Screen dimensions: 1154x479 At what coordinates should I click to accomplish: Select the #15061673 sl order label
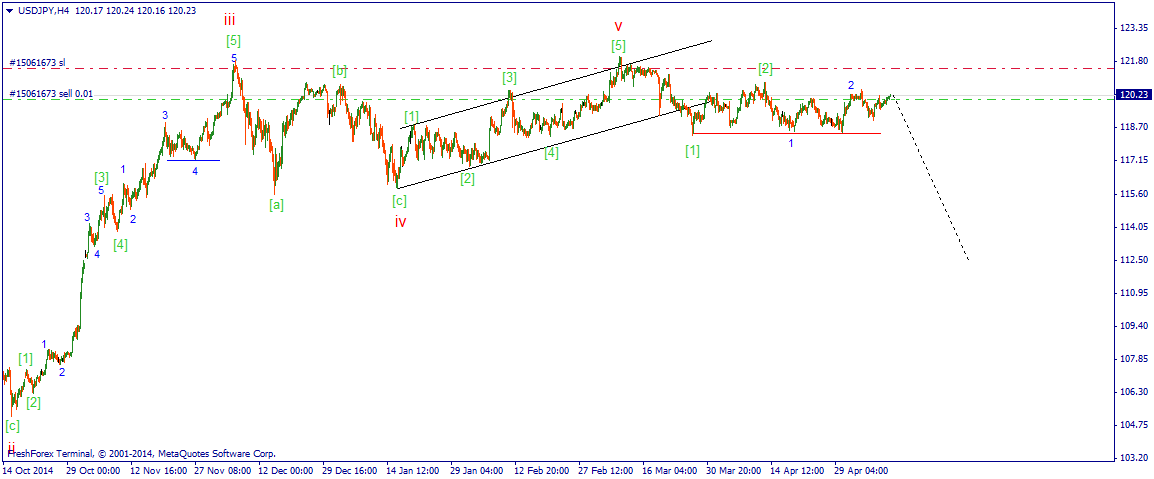(x=38, y=63)
